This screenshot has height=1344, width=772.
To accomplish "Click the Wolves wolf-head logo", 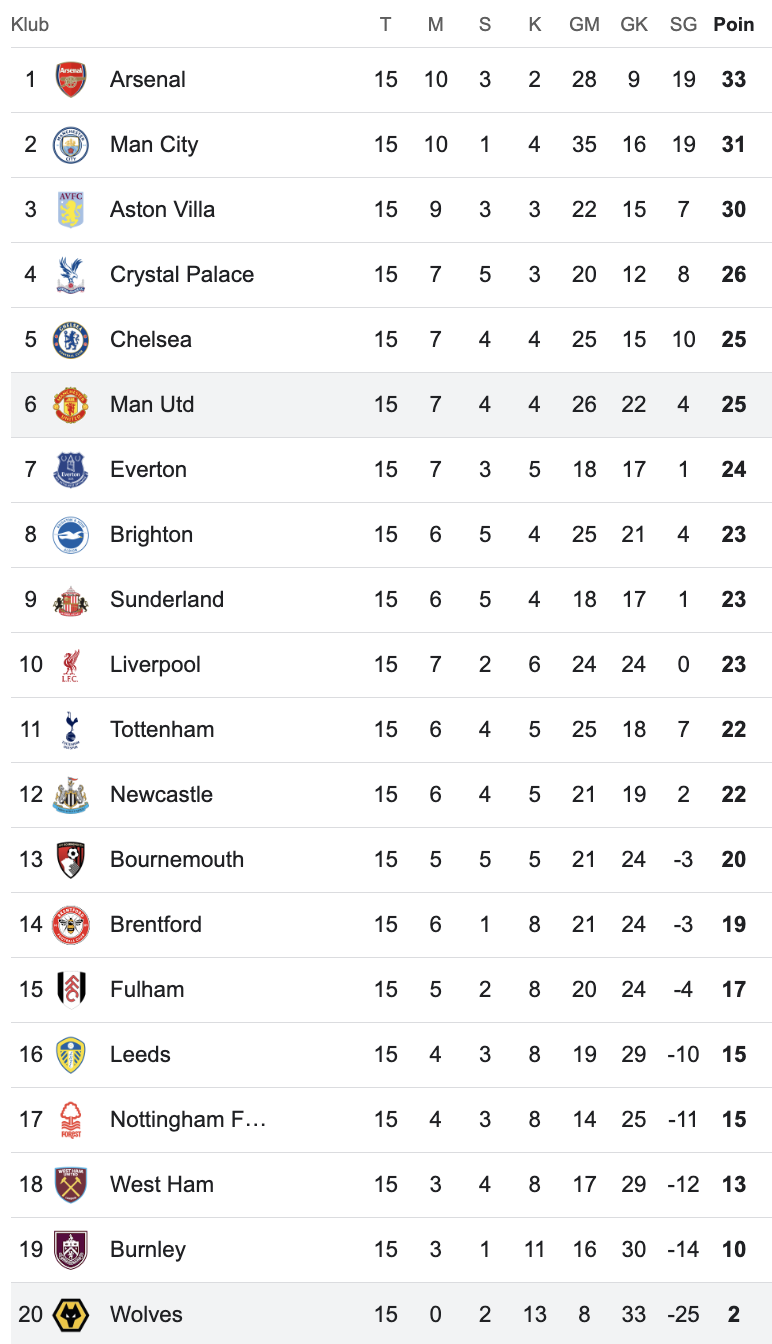I will pyautogui.click(x=71, y=1315).
